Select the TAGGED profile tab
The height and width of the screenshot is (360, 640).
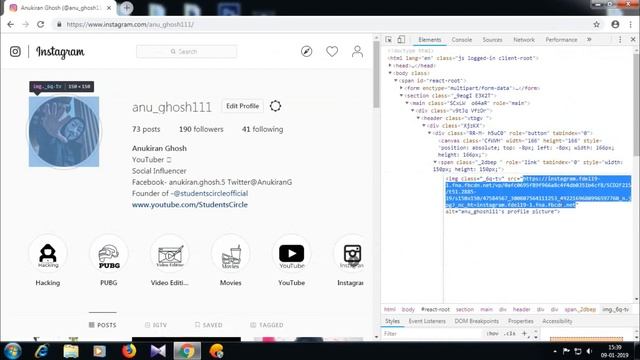[267, 325]
